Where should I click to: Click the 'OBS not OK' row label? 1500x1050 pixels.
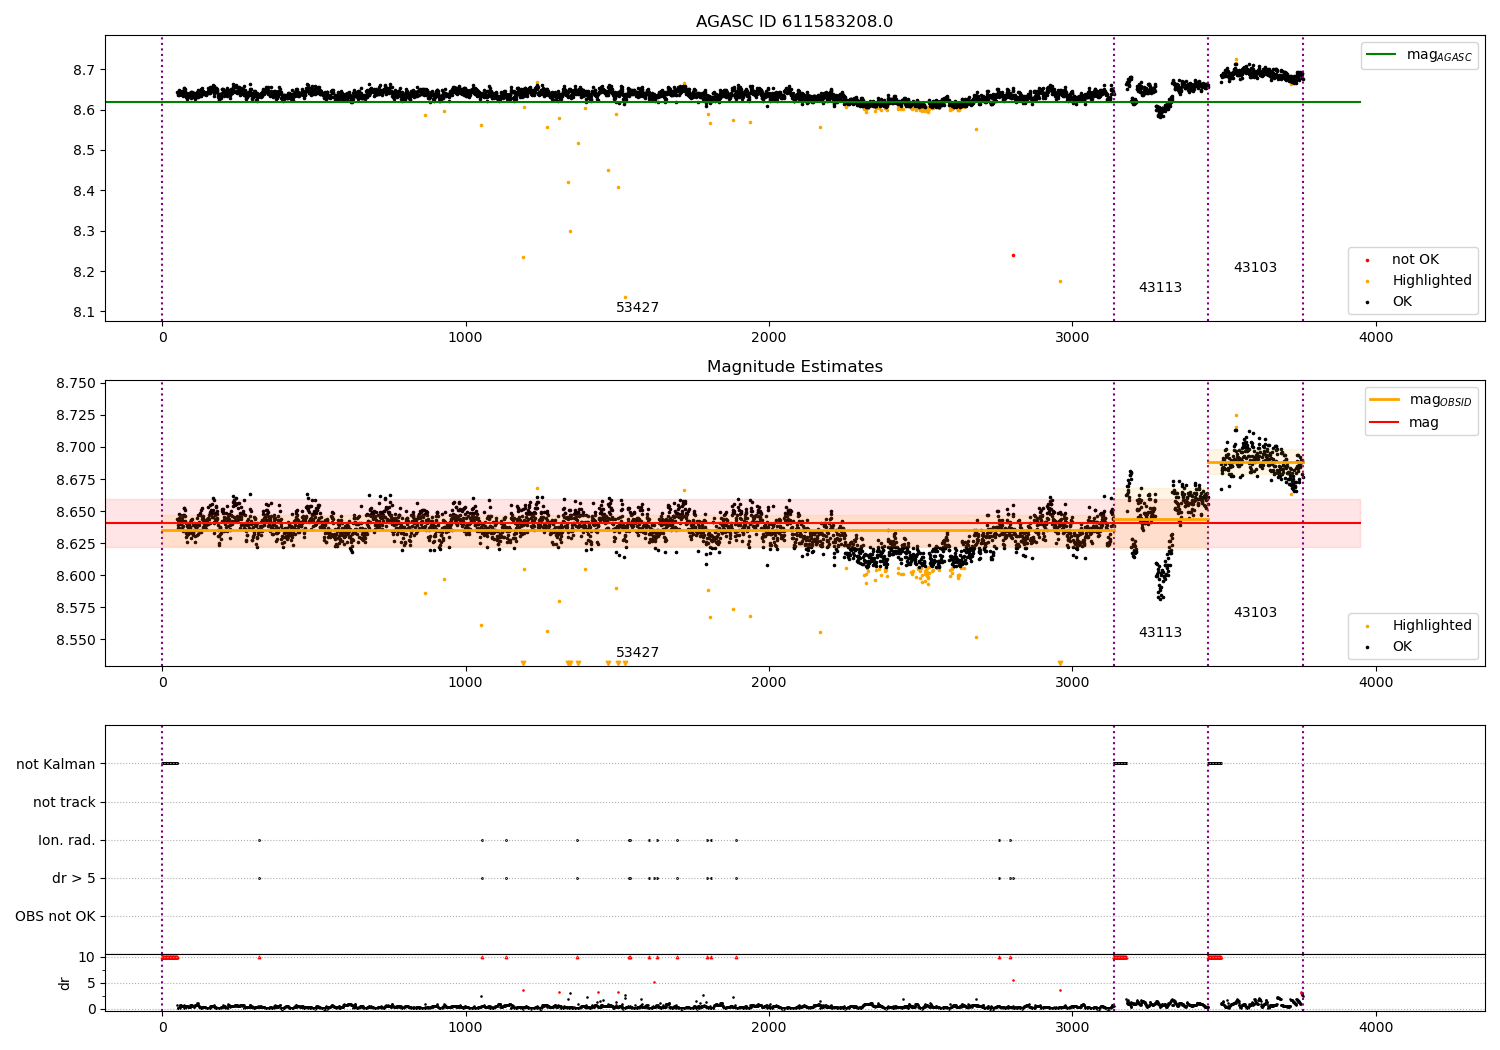pos(55,917)
